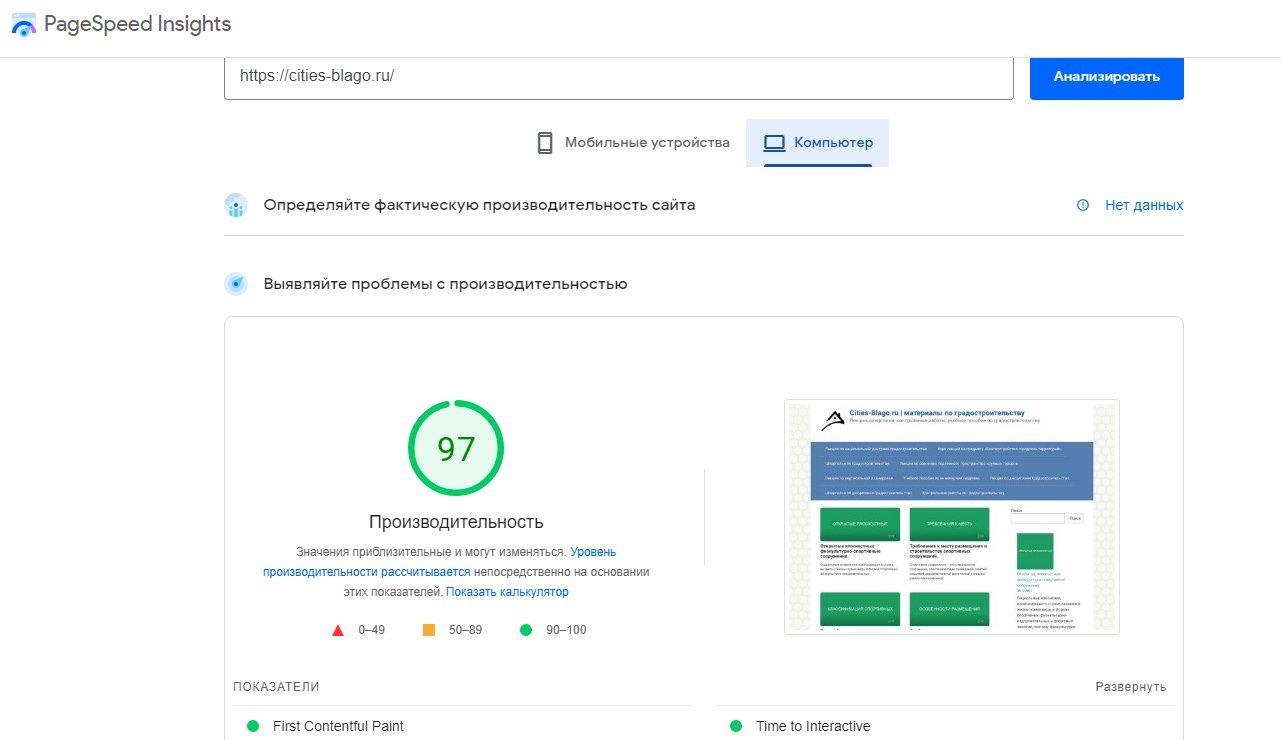Click the green dot beside Time to Interactive
The image size is (1281, 740).
point(736,726)
